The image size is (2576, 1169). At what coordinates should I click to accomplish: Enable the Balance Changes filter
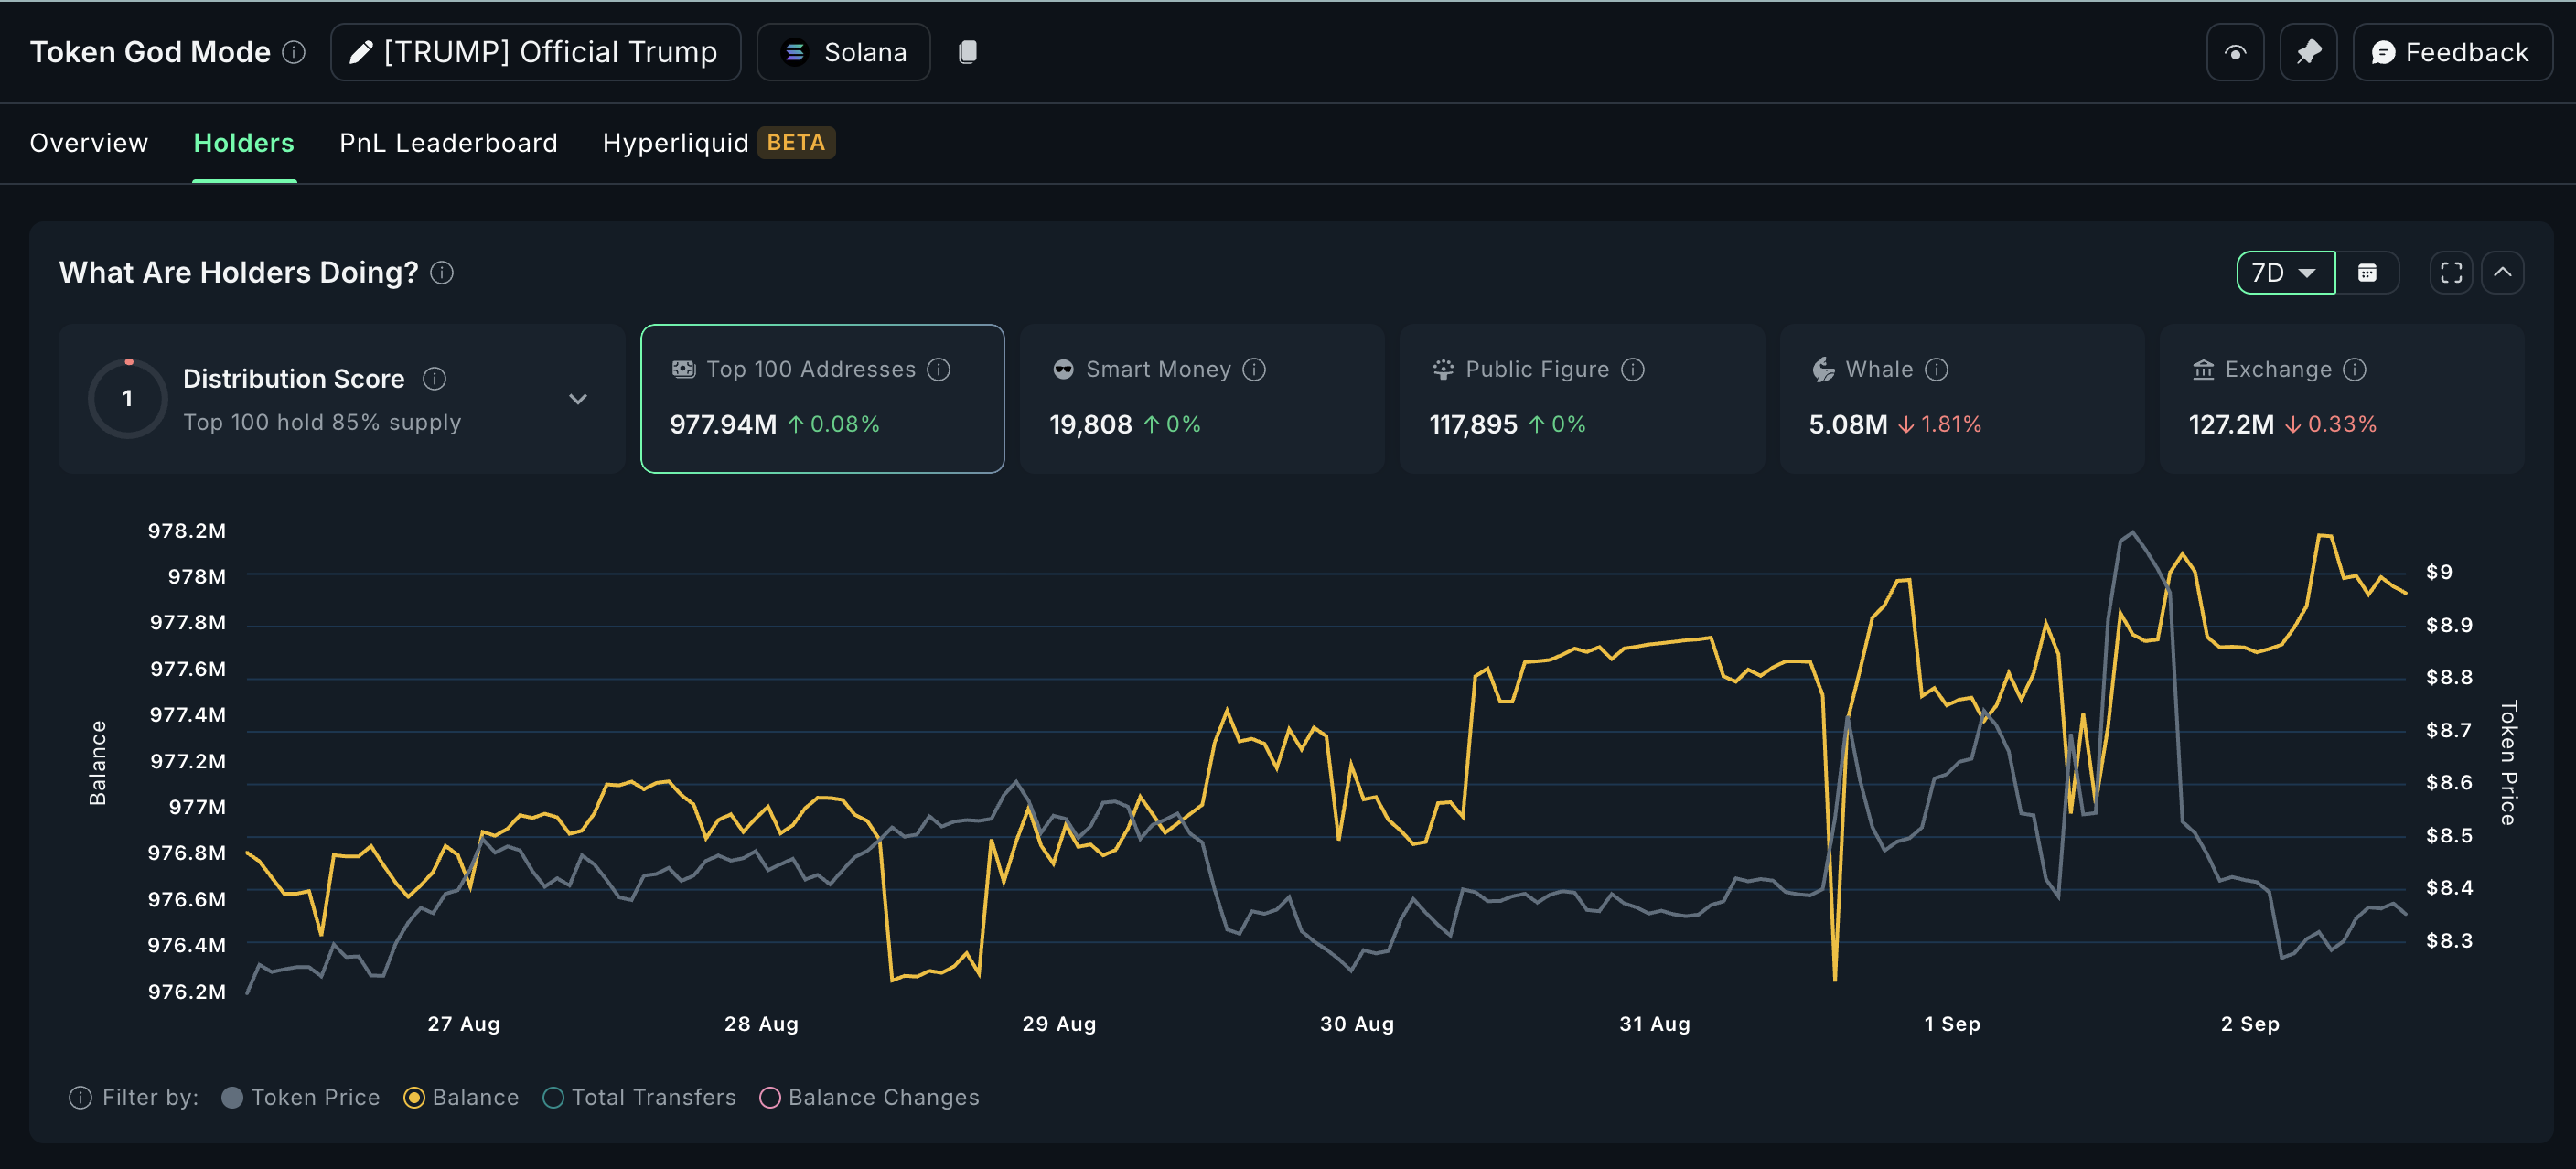pyautogui.click(x=770, y=1097)
